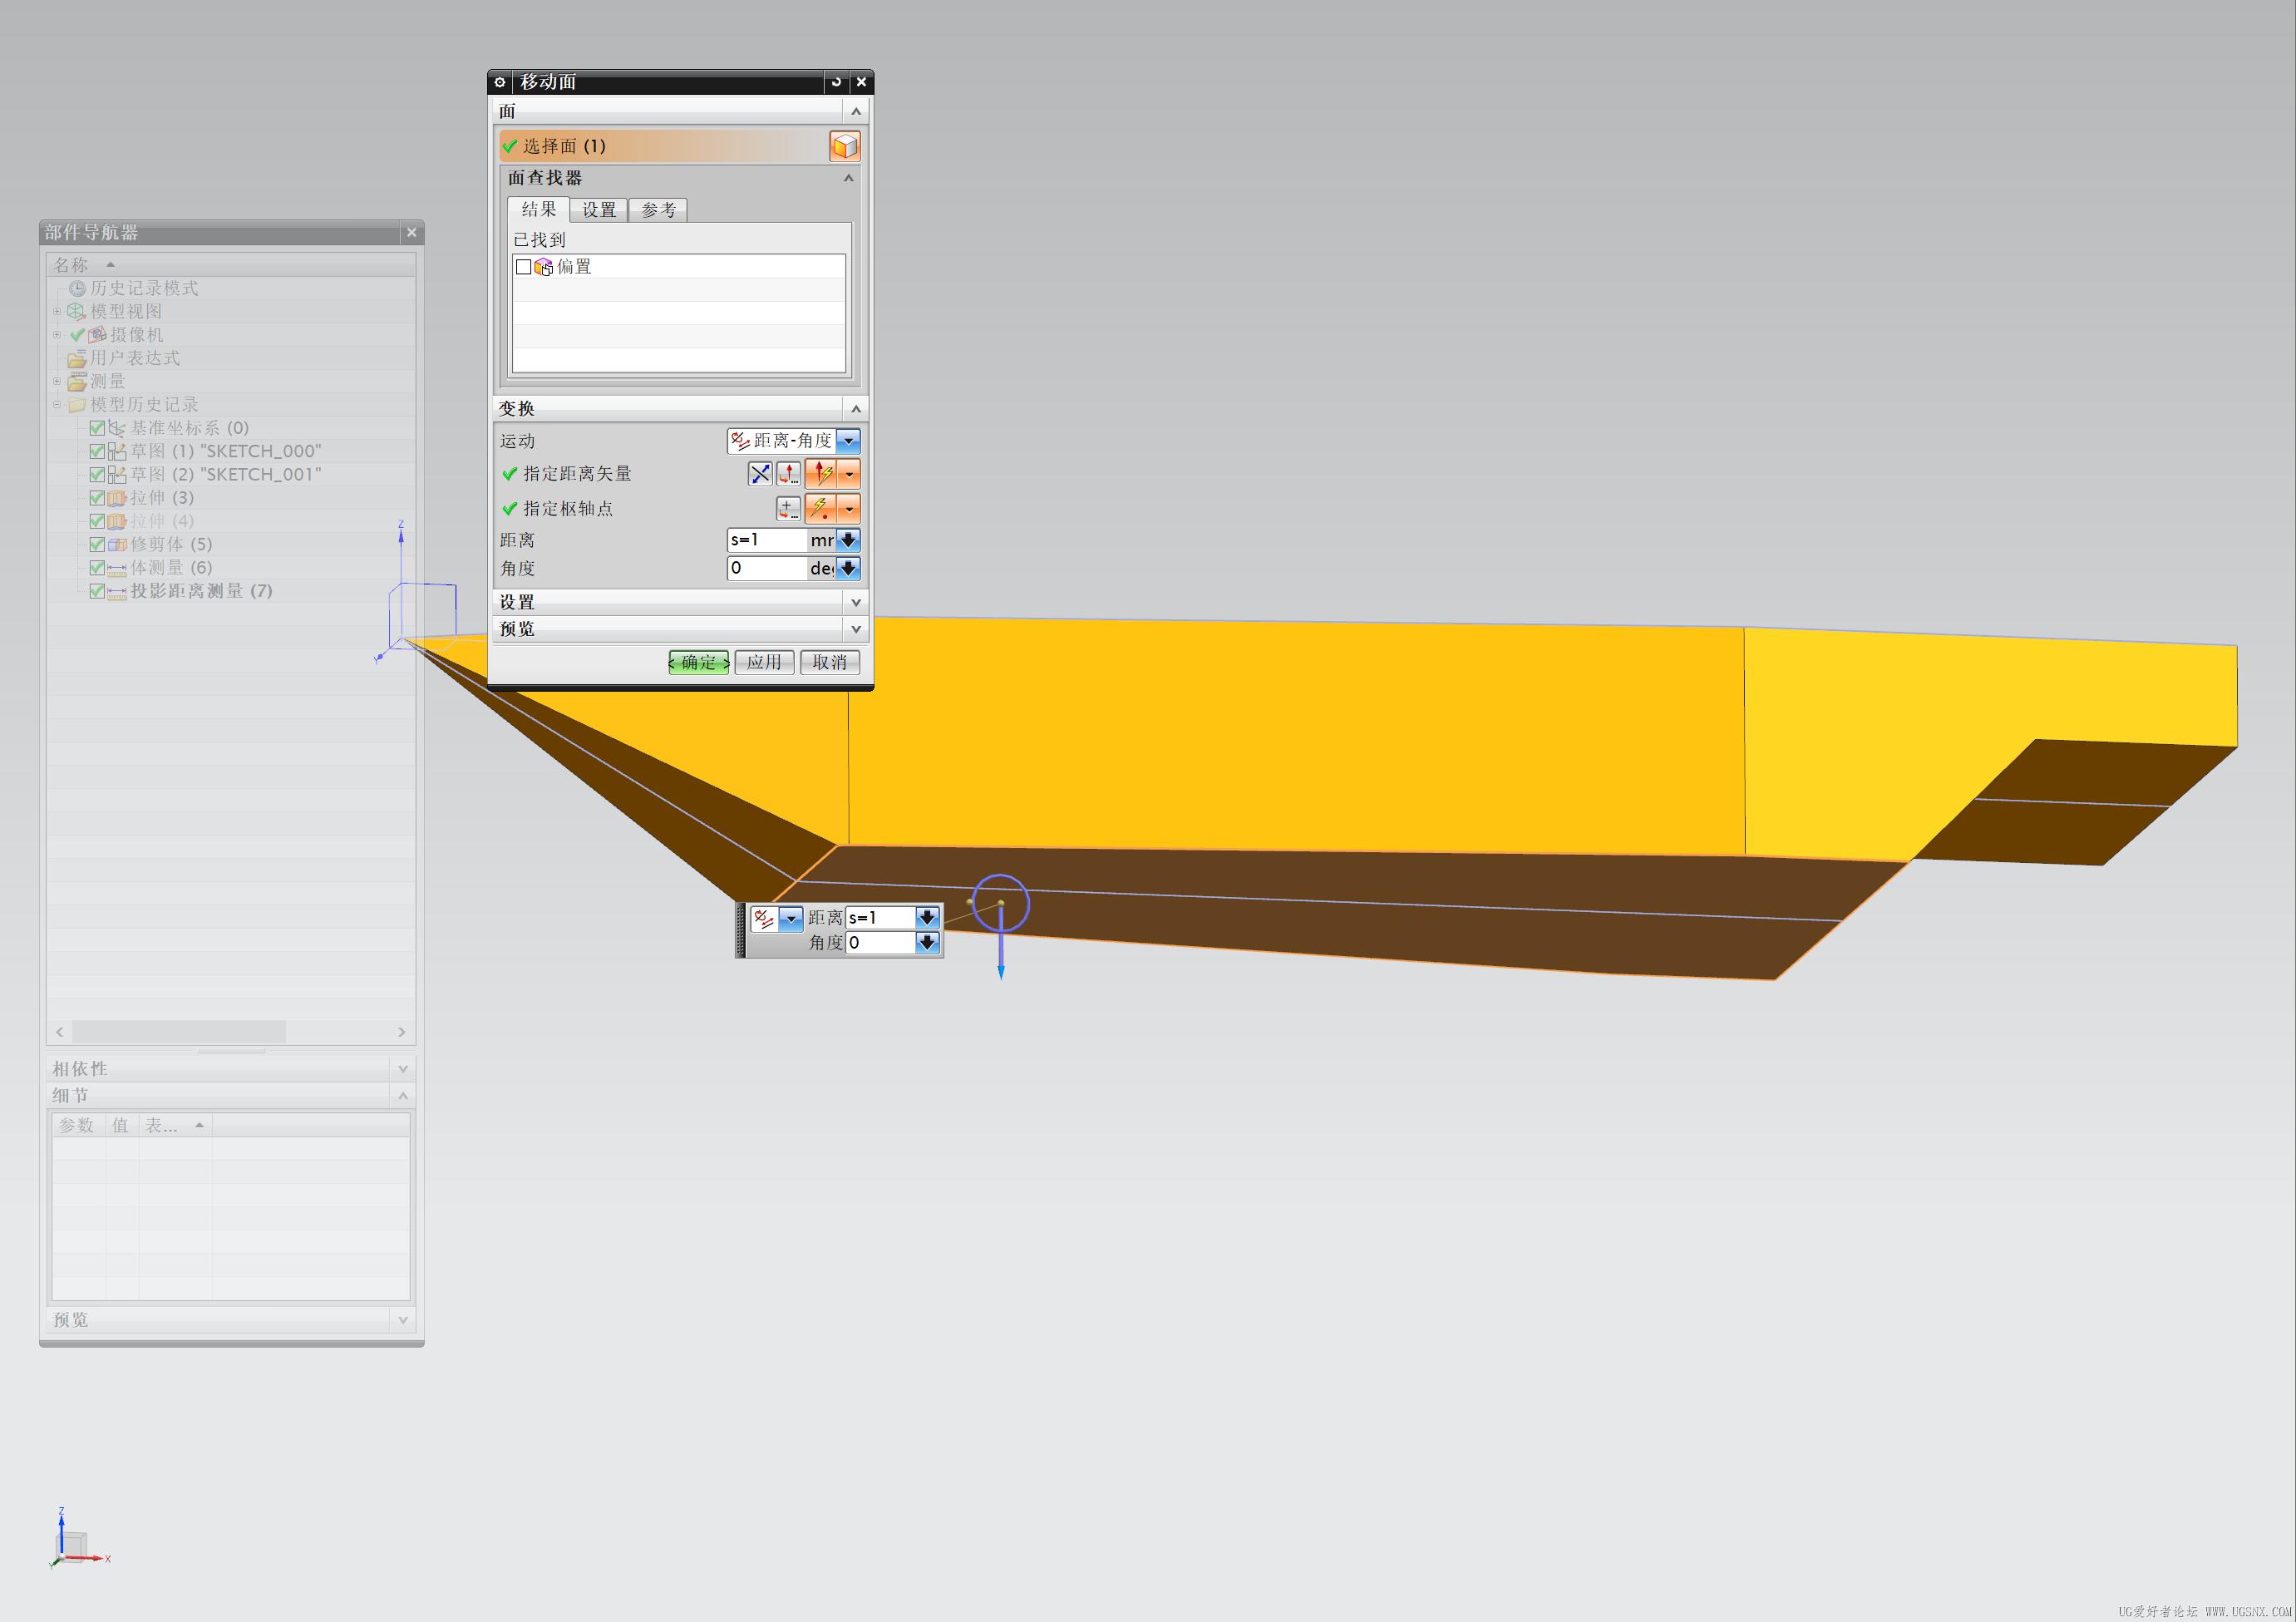Uncheck 基准坐标系 (0) checkbox
2296x1622 pixels.
(97, 428)
